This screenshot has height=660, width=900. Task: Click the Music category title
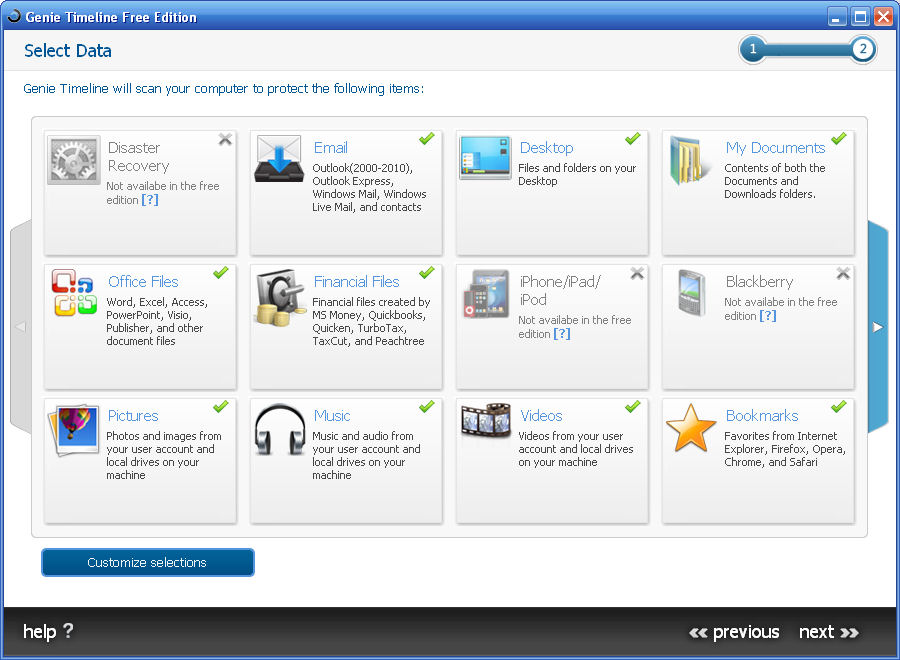click(x=332, y=416)
